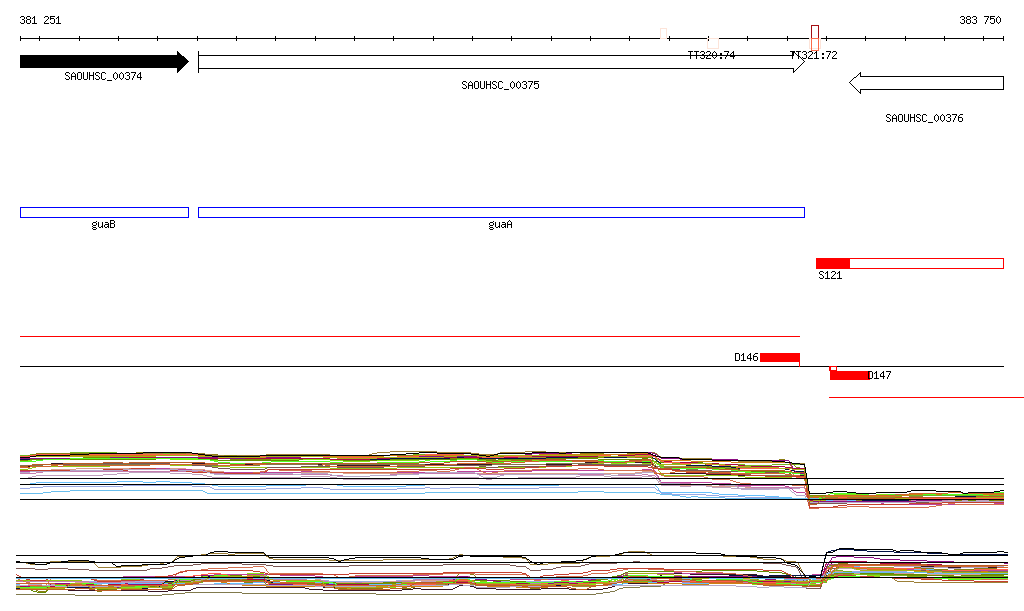Click the start coordinate 381 251
Viewport: 1024px width, 611px height.
[40, 20]
